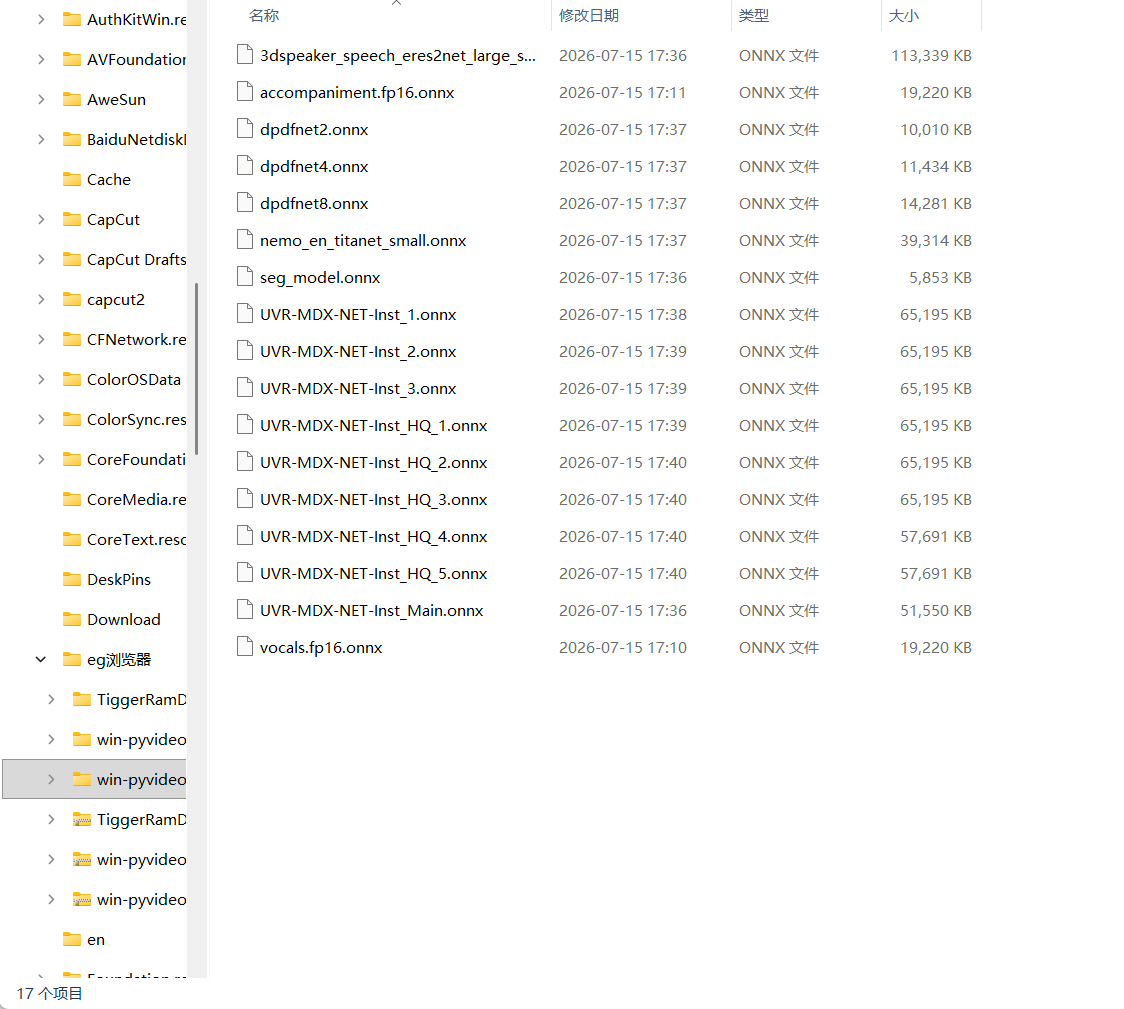Expand the CoreFoundati folder chevron
The image size is (1124, 1009).
[41, 459]
